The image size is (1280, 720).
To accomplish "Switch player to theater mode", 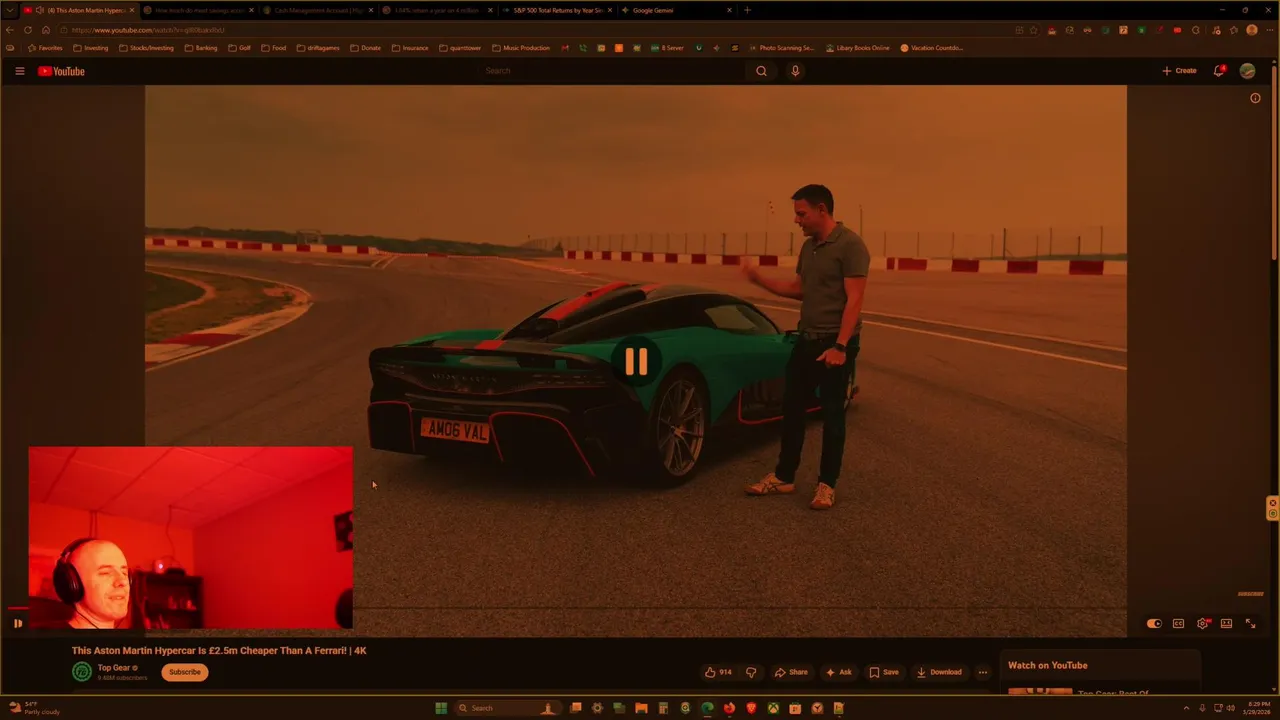I will [1226, 623].
